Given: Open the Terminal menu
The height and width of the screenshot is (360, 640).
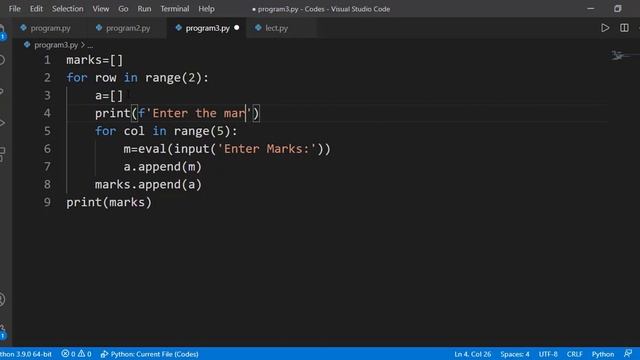Looking at the screenshot, I should tap(175, 9).
